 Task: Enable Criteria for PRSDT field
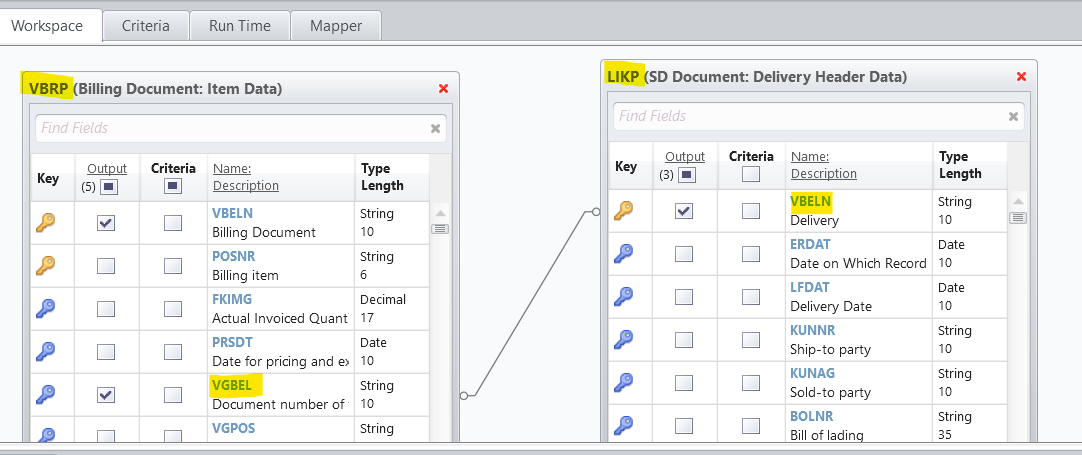(173, 351)
